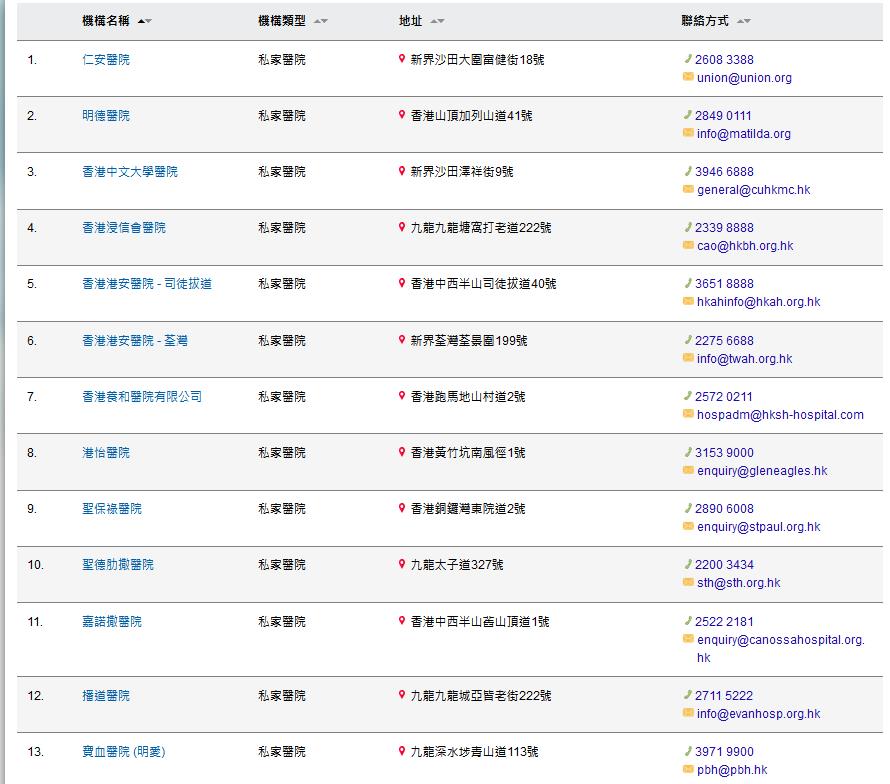This screenshot has width=890, height=784.
Task: Click map pin for 九龍太子道327號
Action: (x=402, y=564)
